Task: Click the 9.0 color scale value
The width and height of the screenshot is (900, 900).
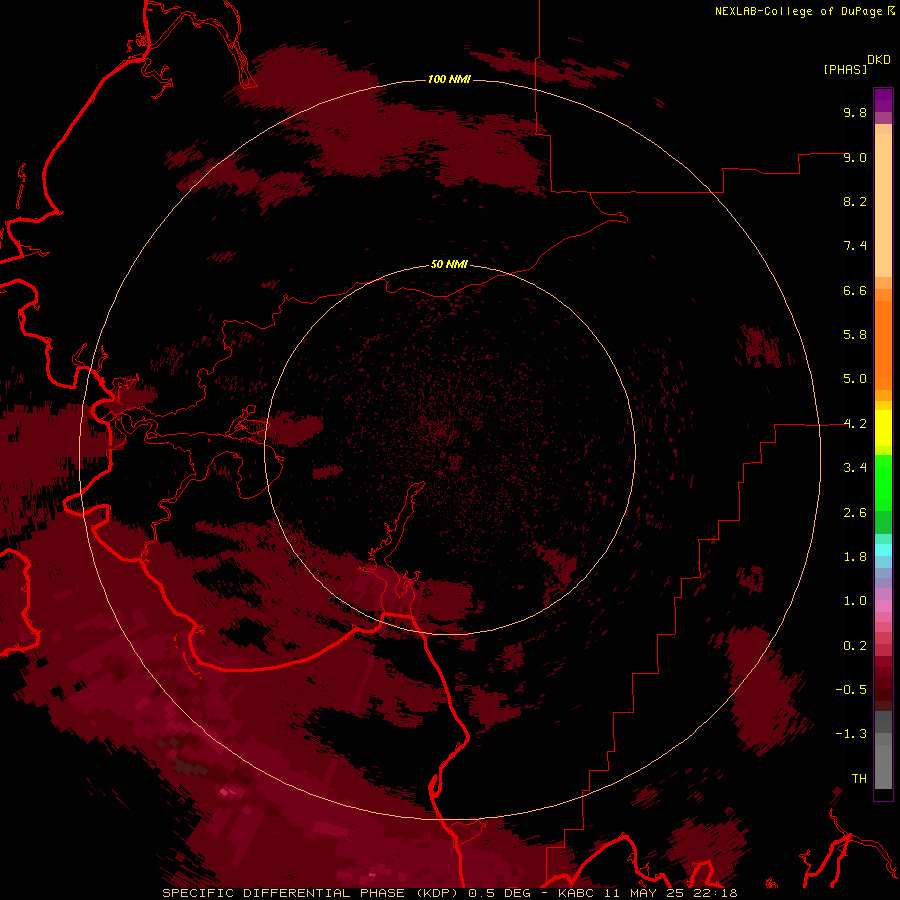Action: tap(855, 157)
